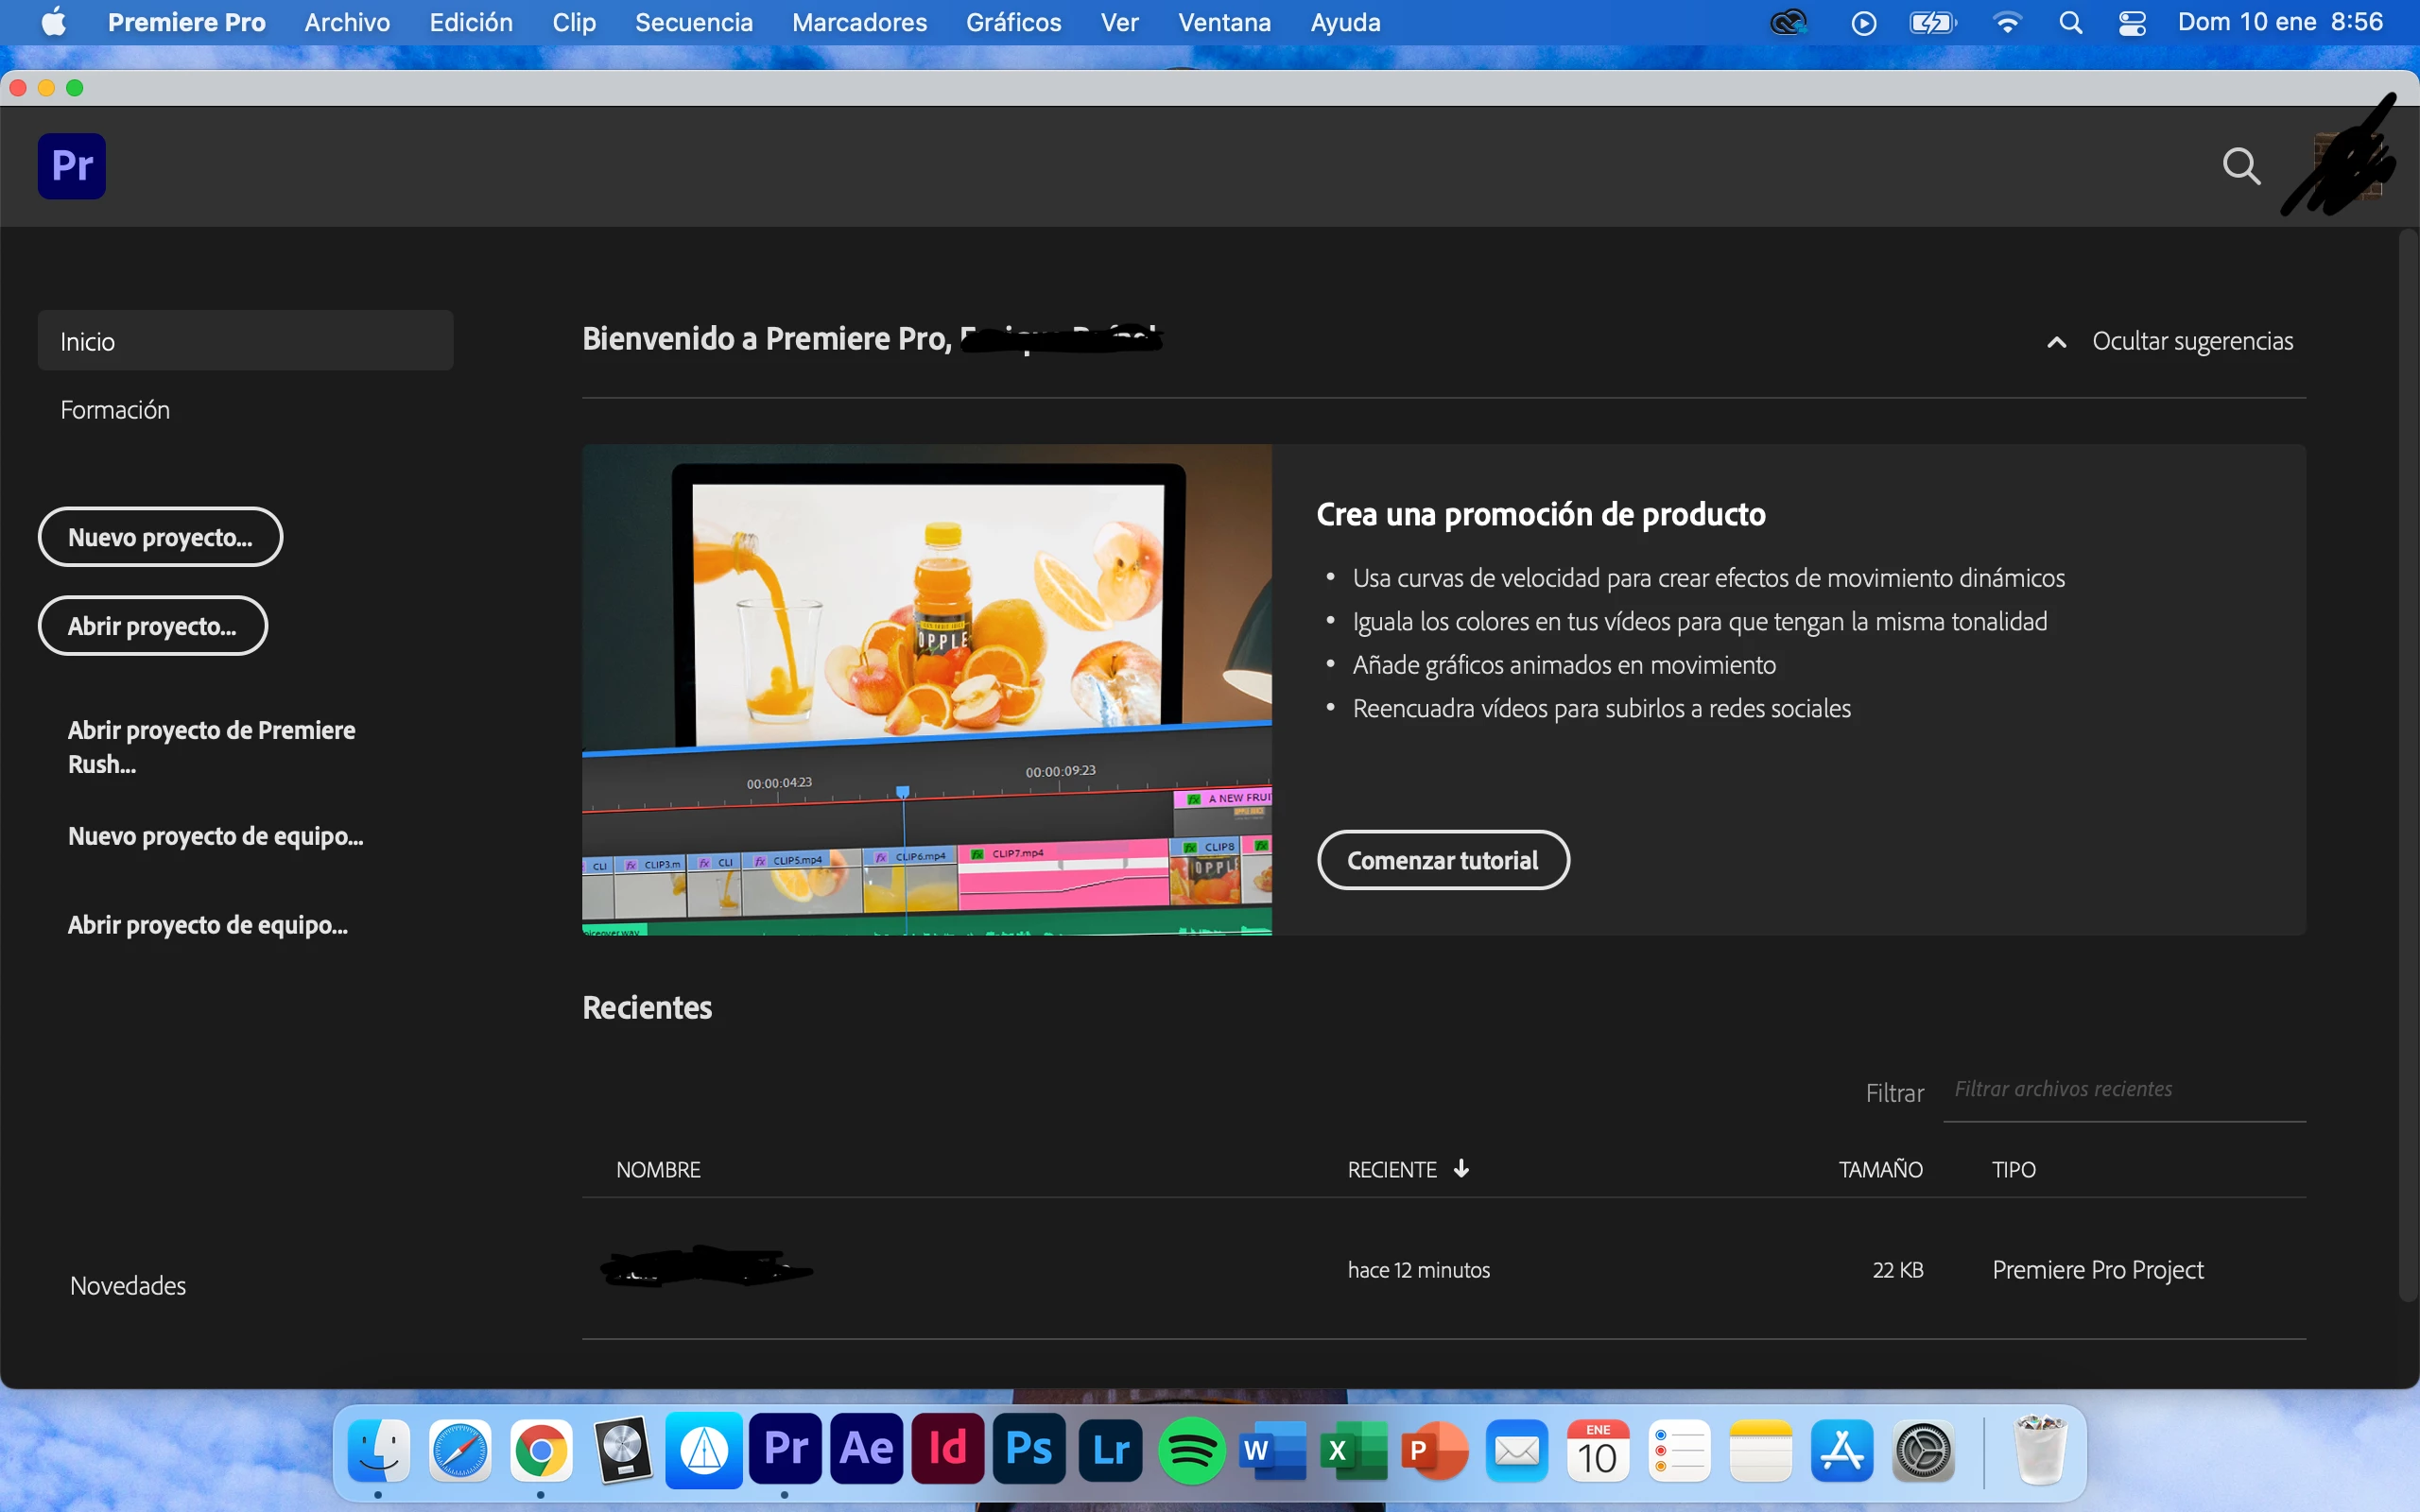
Task: Toggle sort order arrow next to RECIENTE
Action: pos(1461,1169)
